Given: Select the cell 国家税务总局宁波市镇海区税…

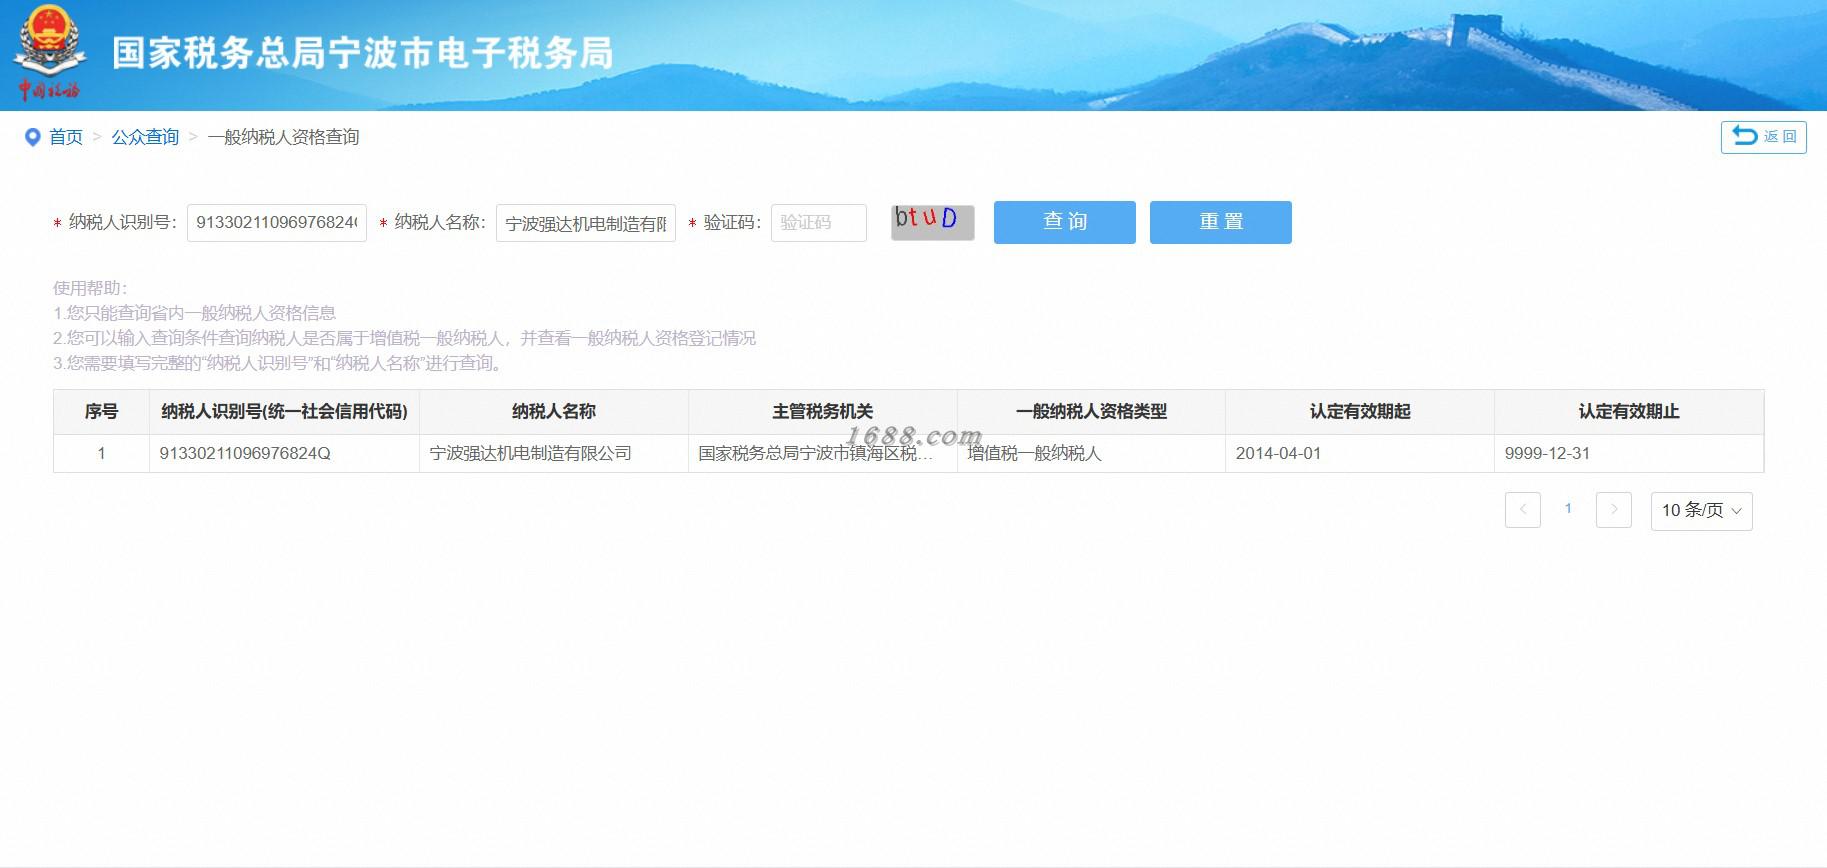Looking at the screenshot, I should coord(822,453).
